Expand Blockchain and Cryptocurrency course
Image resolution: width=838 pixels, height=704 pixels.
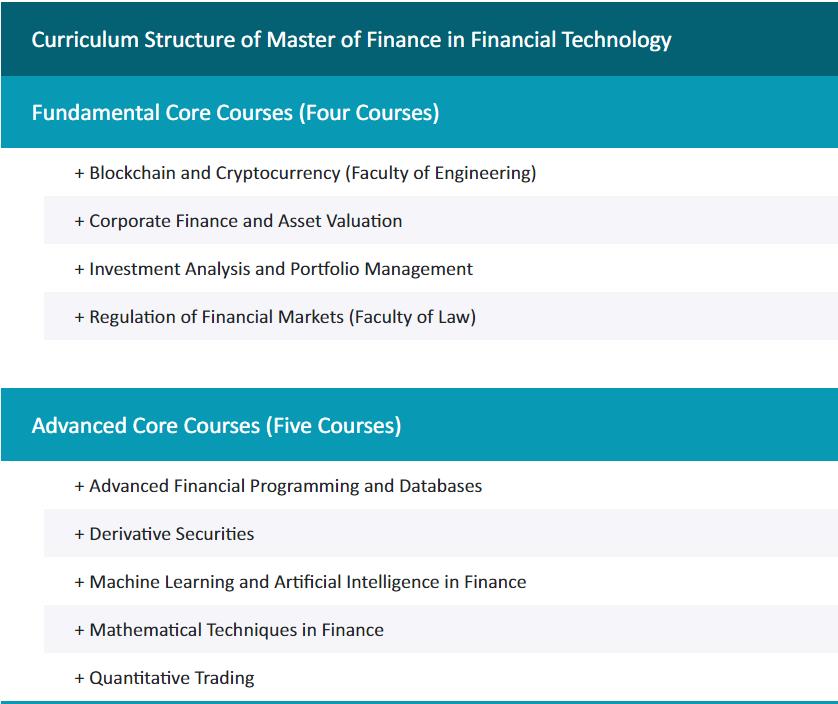312,173
